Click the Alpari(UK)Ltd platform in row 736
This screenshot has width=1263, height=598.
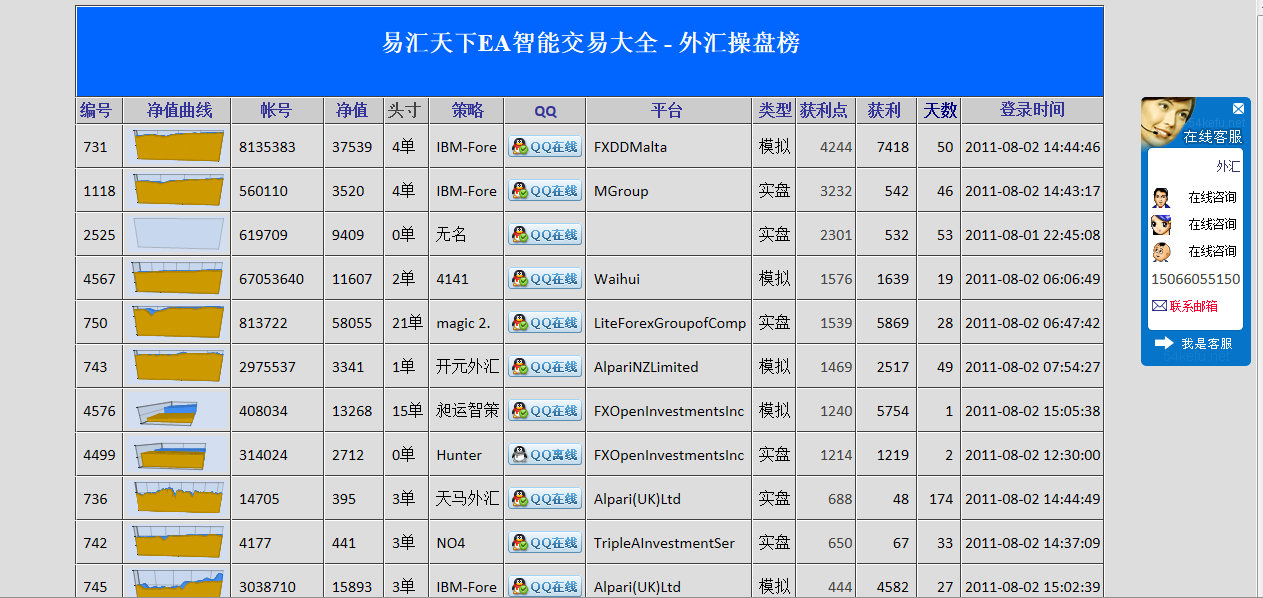(637, 499)
